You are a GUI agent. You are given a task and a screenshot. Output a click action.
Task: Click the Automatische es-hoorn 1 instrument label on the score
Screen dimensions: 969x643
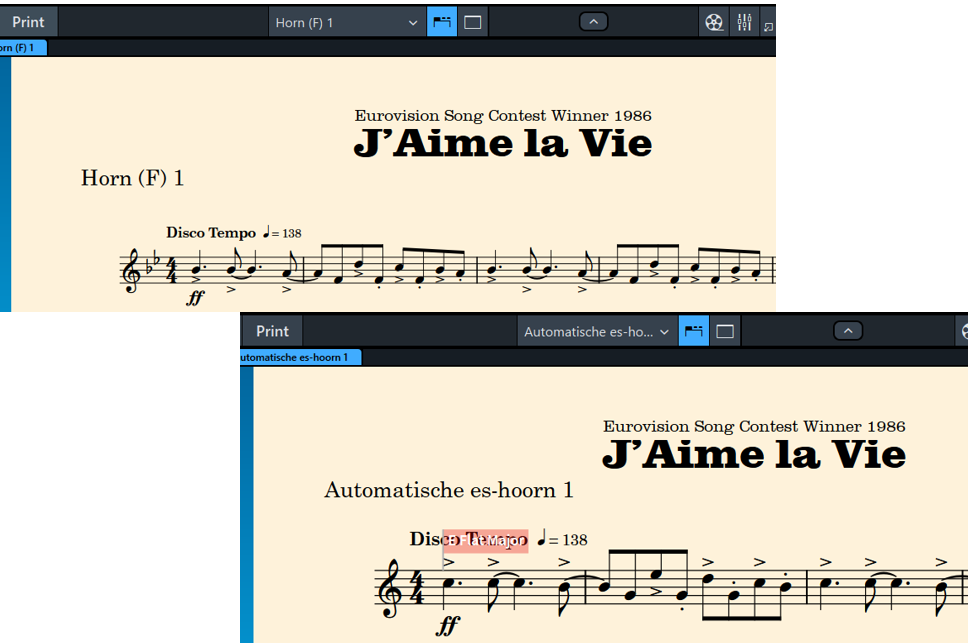pyautogui.click(x=449, y=490)
